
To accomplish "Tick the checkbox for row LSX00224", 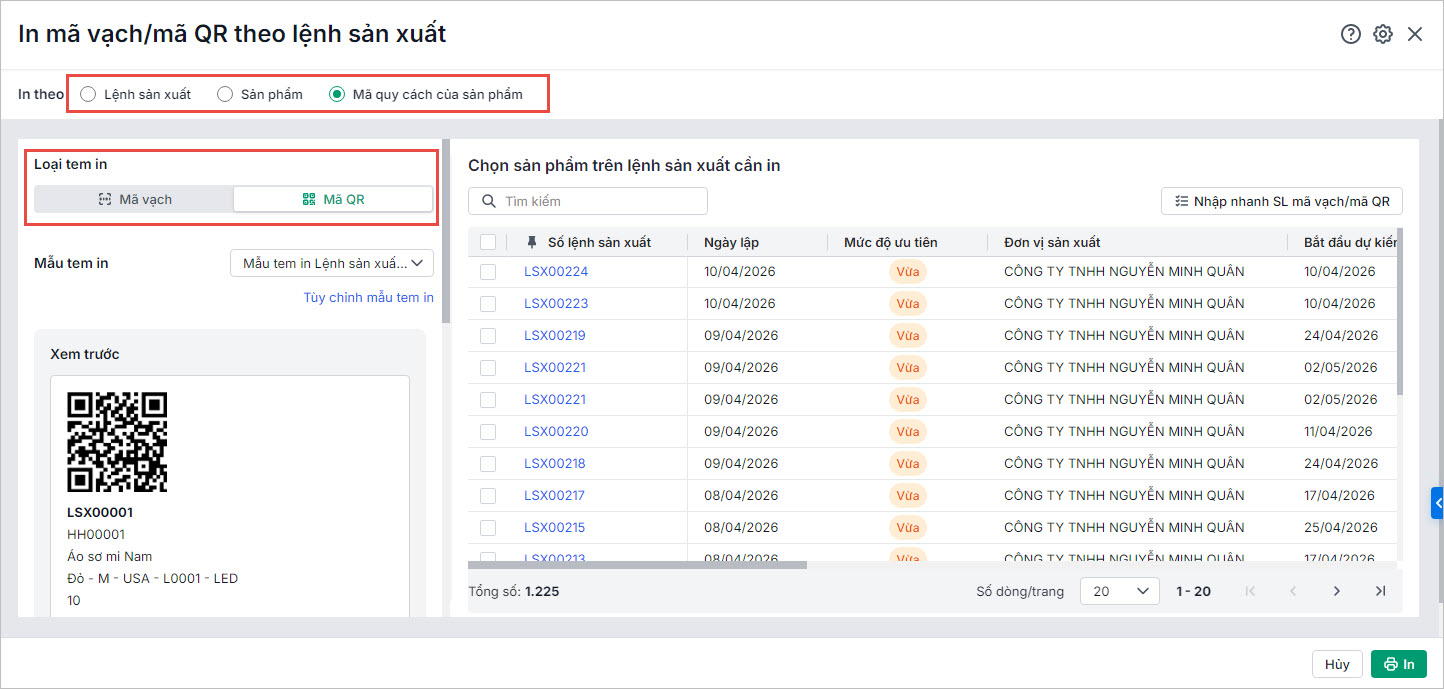I will 488,272.
